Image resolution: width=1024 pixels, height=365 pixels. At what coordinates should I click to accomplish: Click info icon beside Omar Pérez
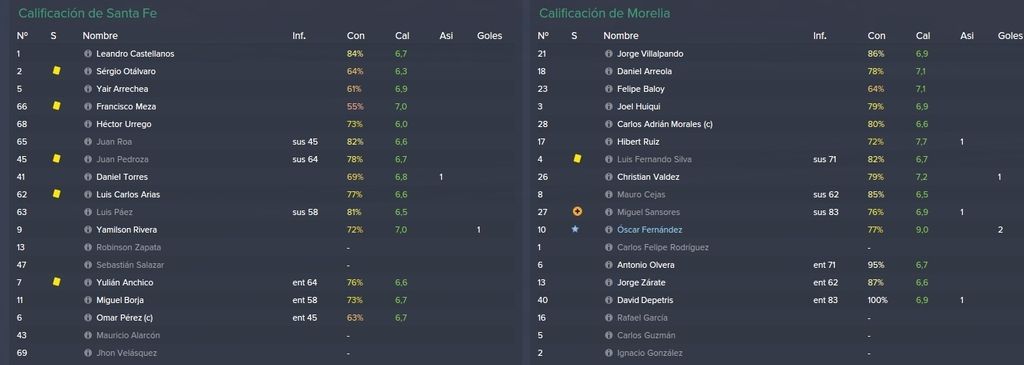[88, 318]
